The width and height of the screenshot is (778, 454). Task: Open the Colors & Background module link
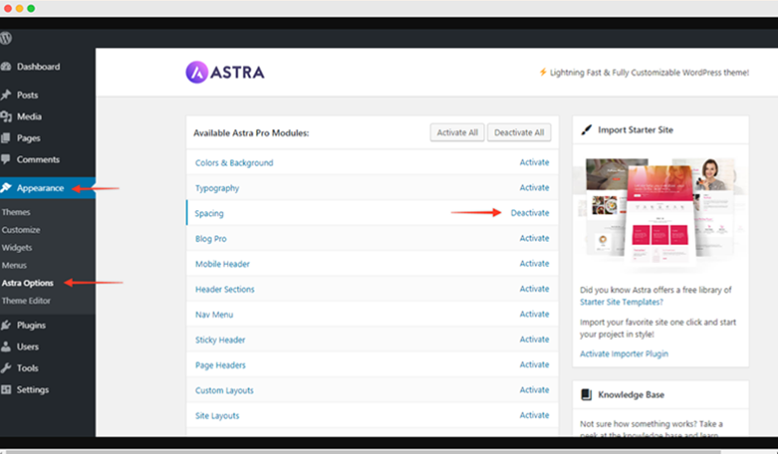(234, 163)
